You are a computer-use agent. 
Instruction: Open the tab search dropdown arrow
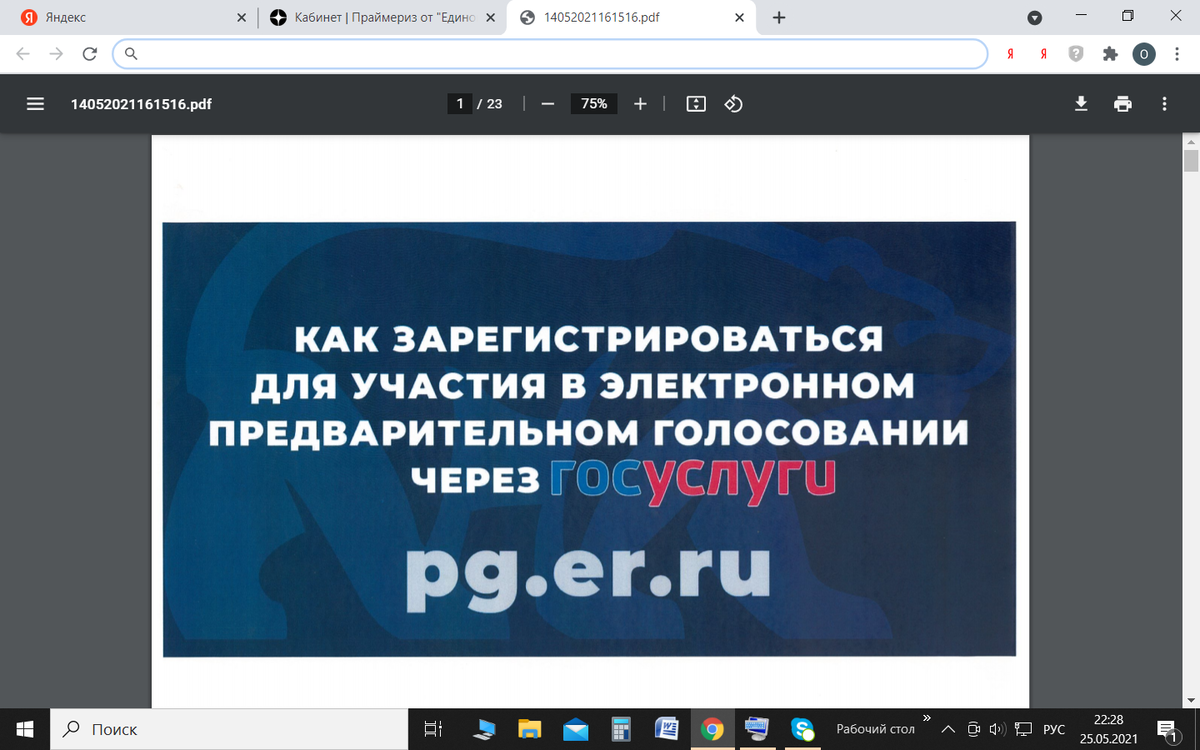(x=1035, y=17)
